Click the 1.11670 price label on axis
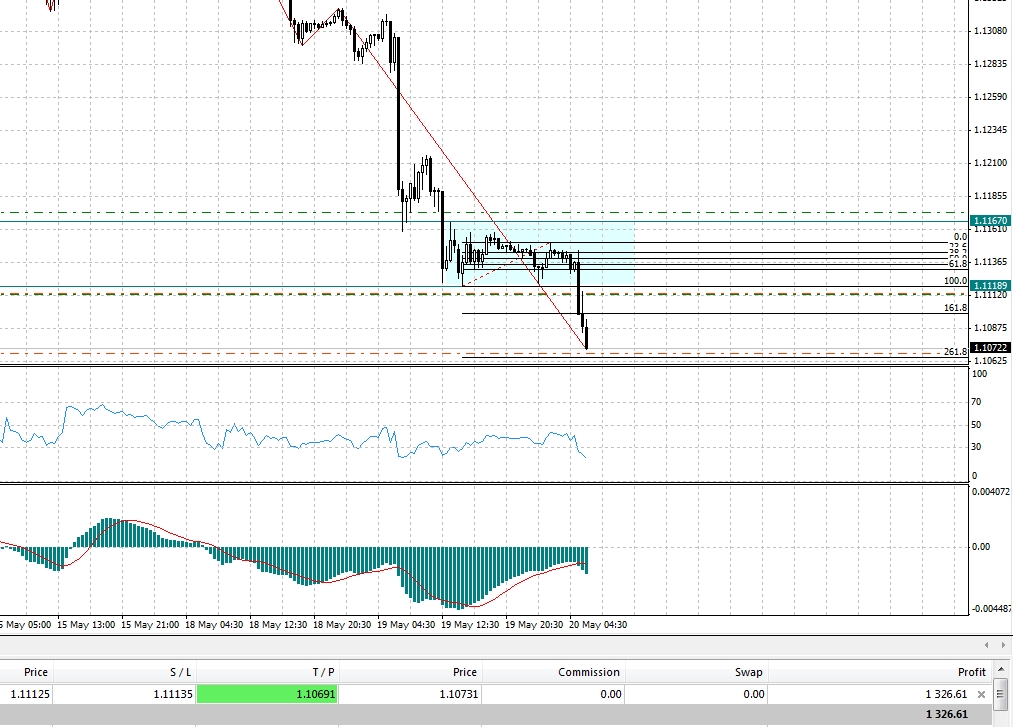The height and width of the screenshot is (727, 1013). tap(990, 220)
